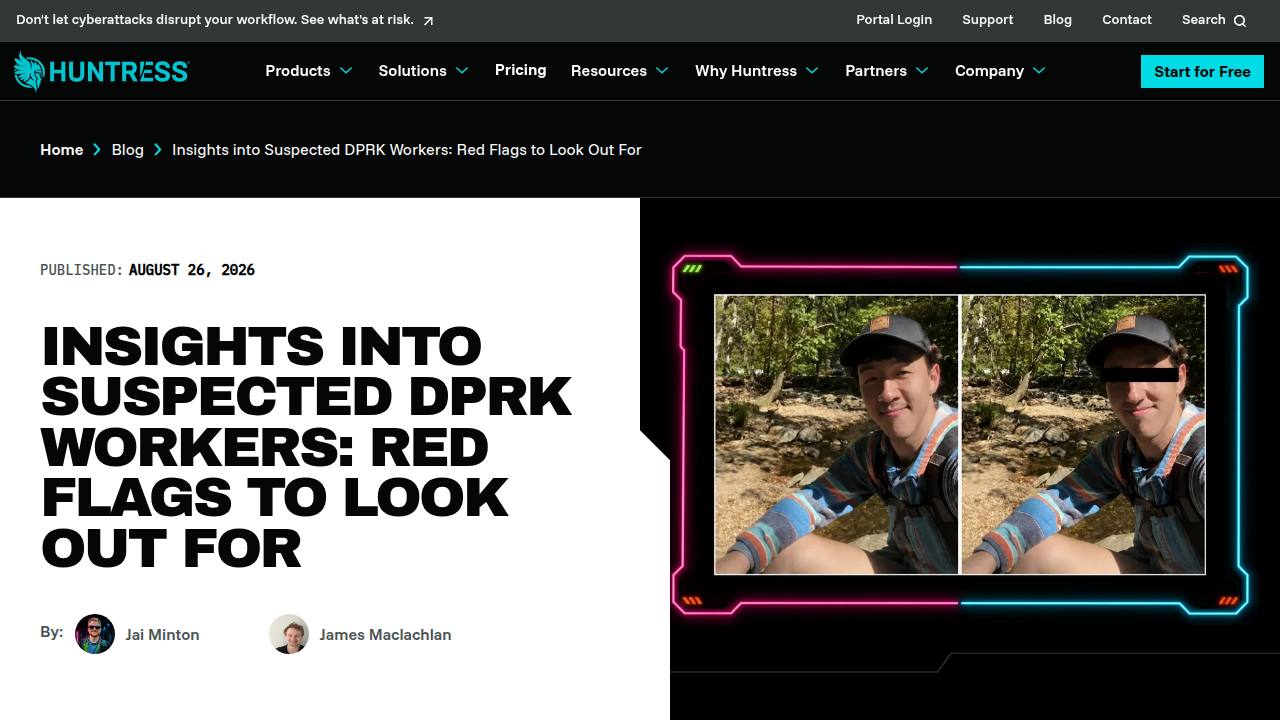Navigate to Blog in the breadcrumb

[x=127, y=150]
